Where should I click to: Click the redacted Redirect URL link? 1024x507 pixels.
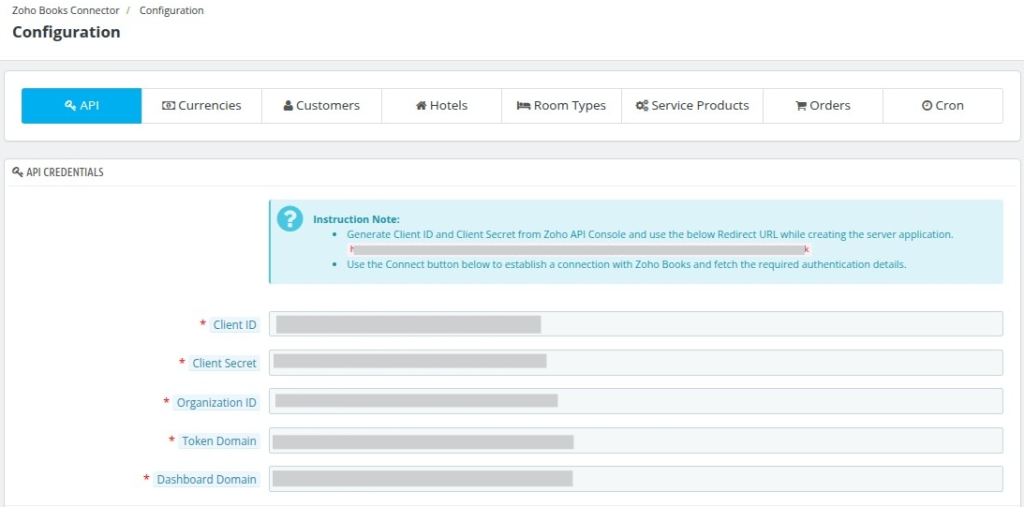(580, 250)
